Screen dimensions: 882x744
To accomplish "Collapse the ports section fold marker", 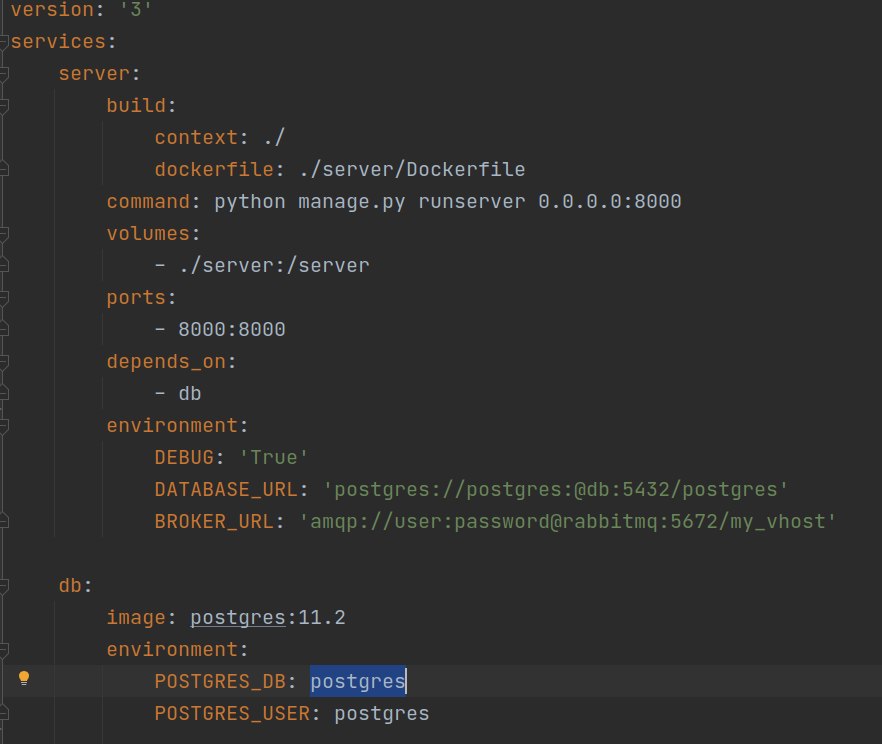I will point(4,297).
